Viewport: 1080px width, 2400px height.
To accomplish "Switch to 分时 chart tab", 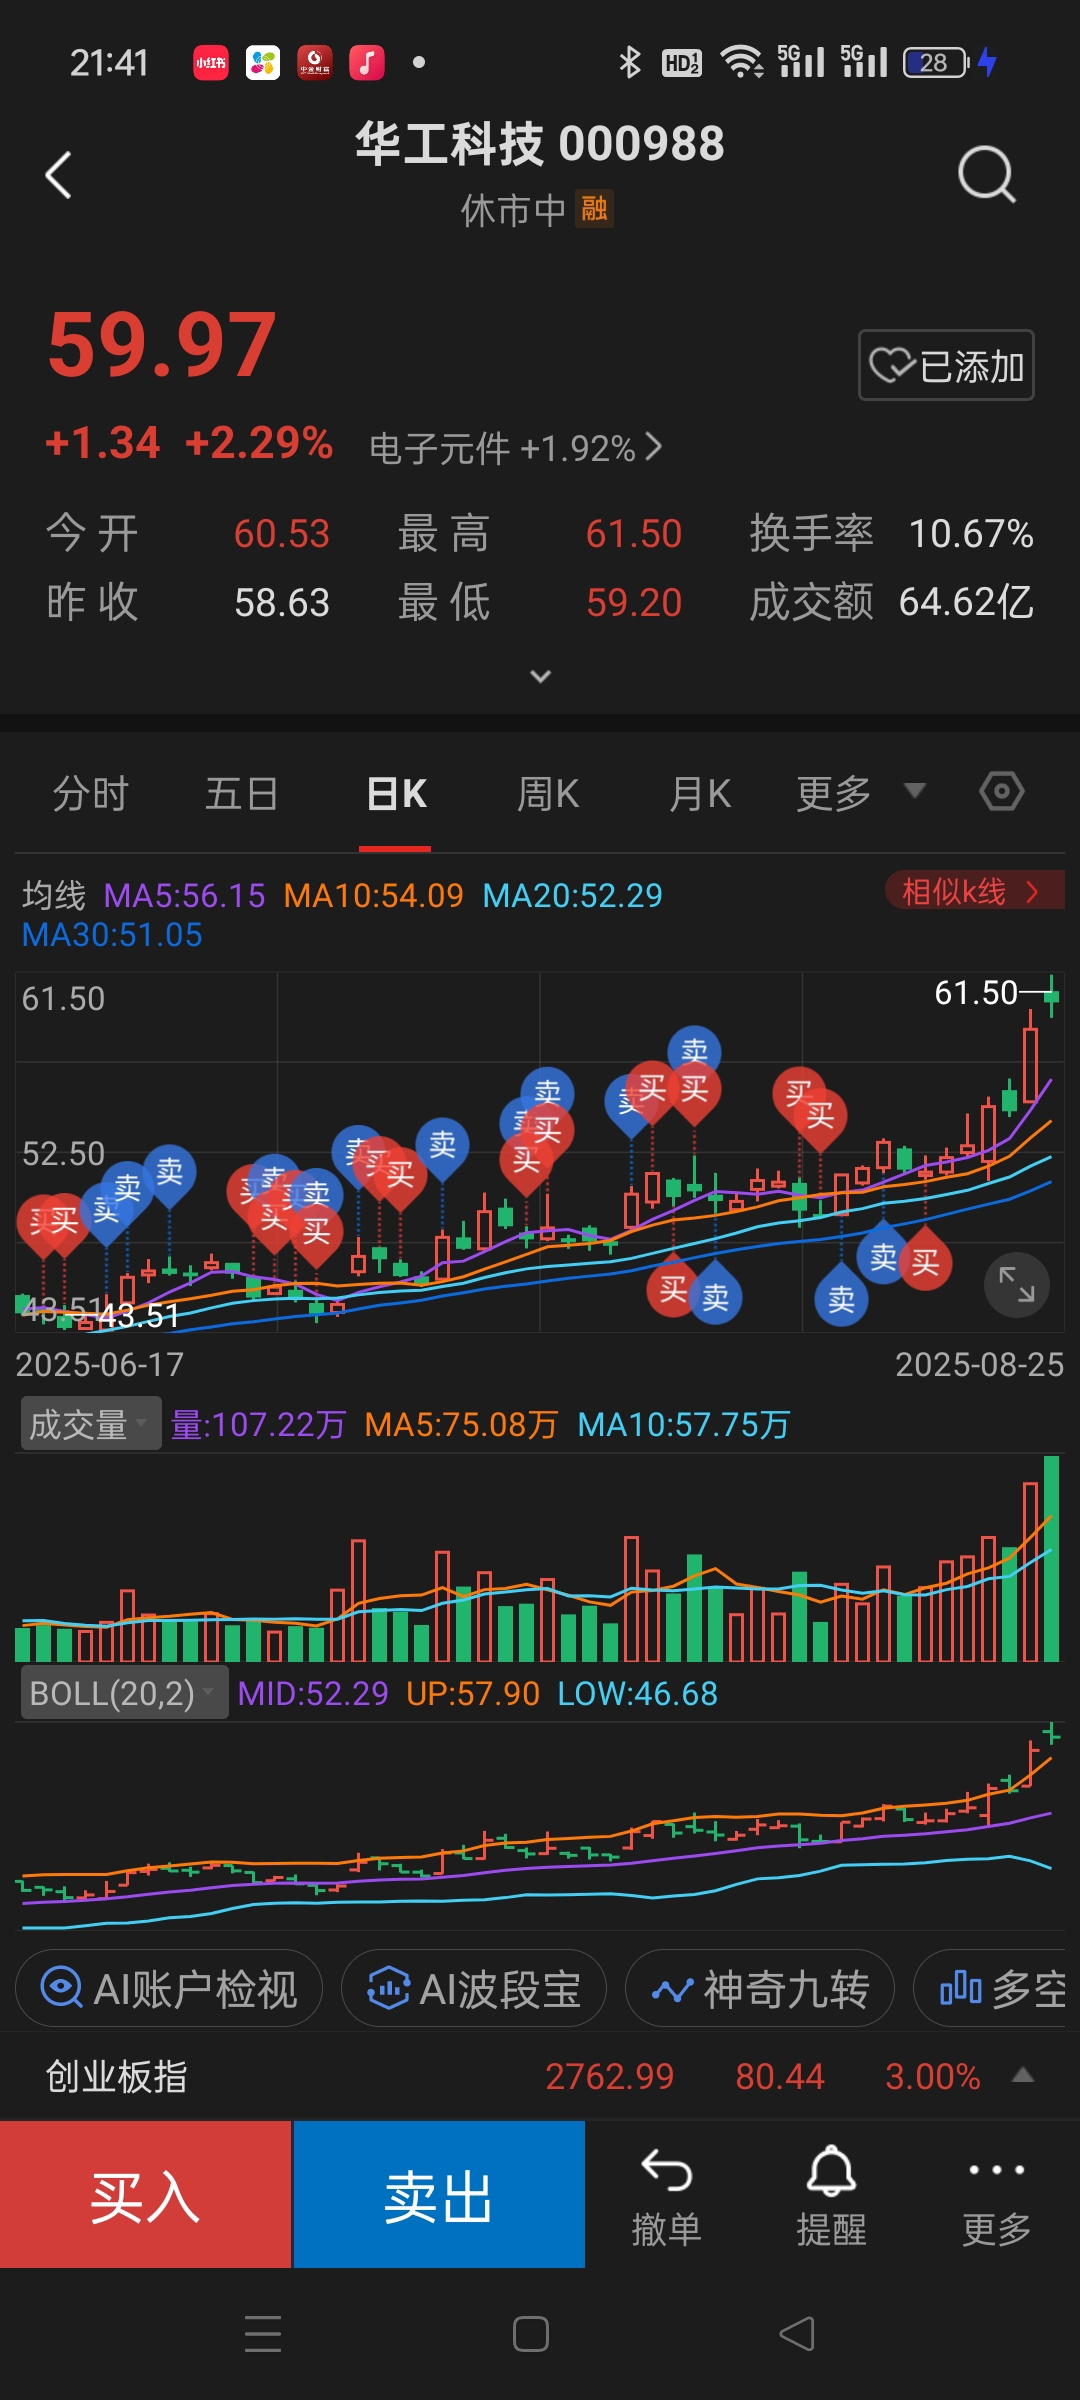I will click(90, 794).
